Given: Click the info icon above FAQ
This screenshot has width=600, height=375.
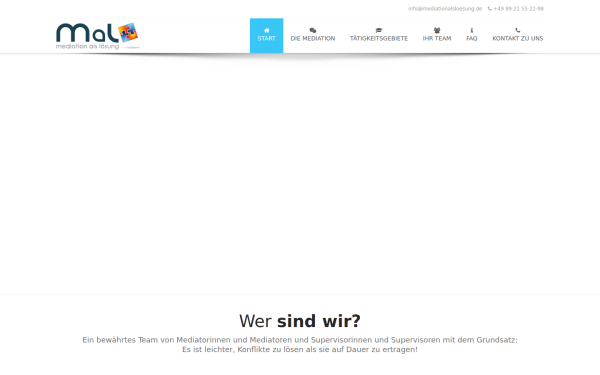Looking at the screenshot, I should (x=472, y=30).
